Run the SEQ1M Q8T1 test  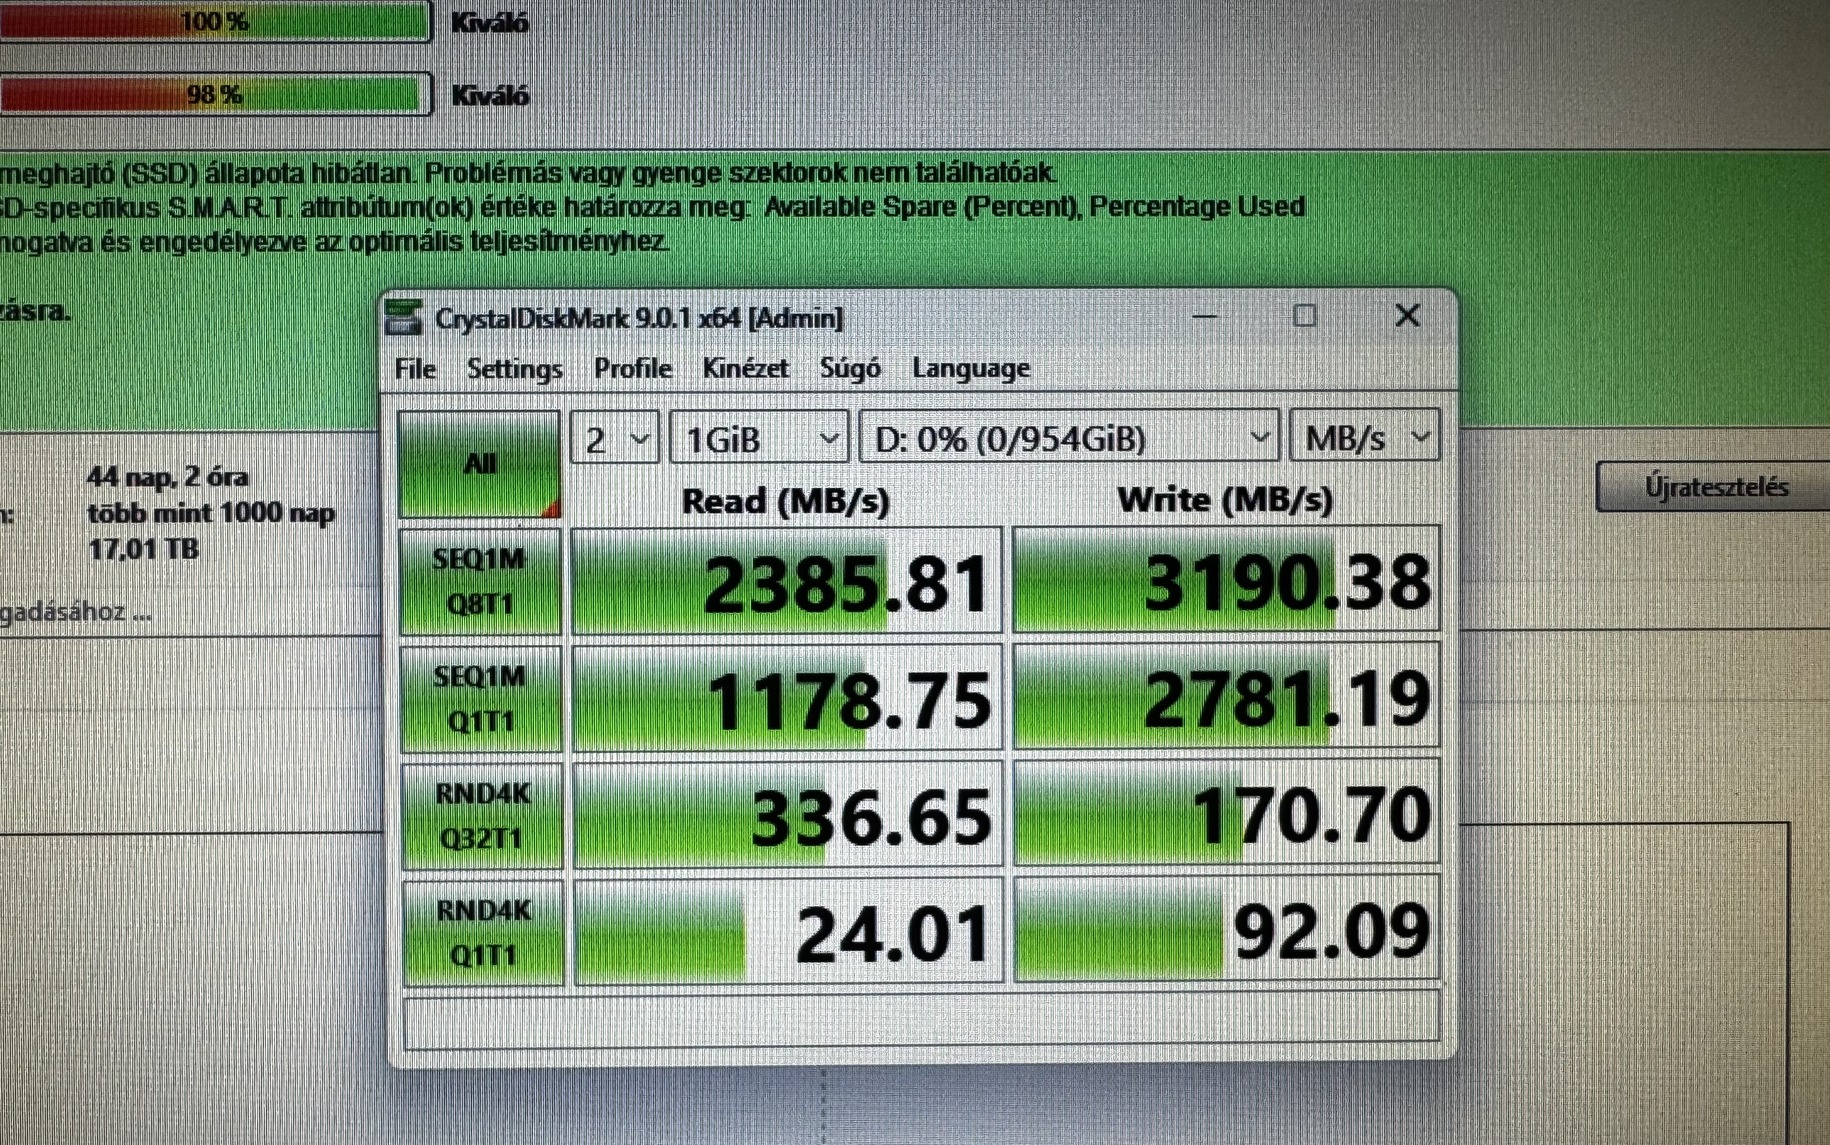(x=480, y=581)
